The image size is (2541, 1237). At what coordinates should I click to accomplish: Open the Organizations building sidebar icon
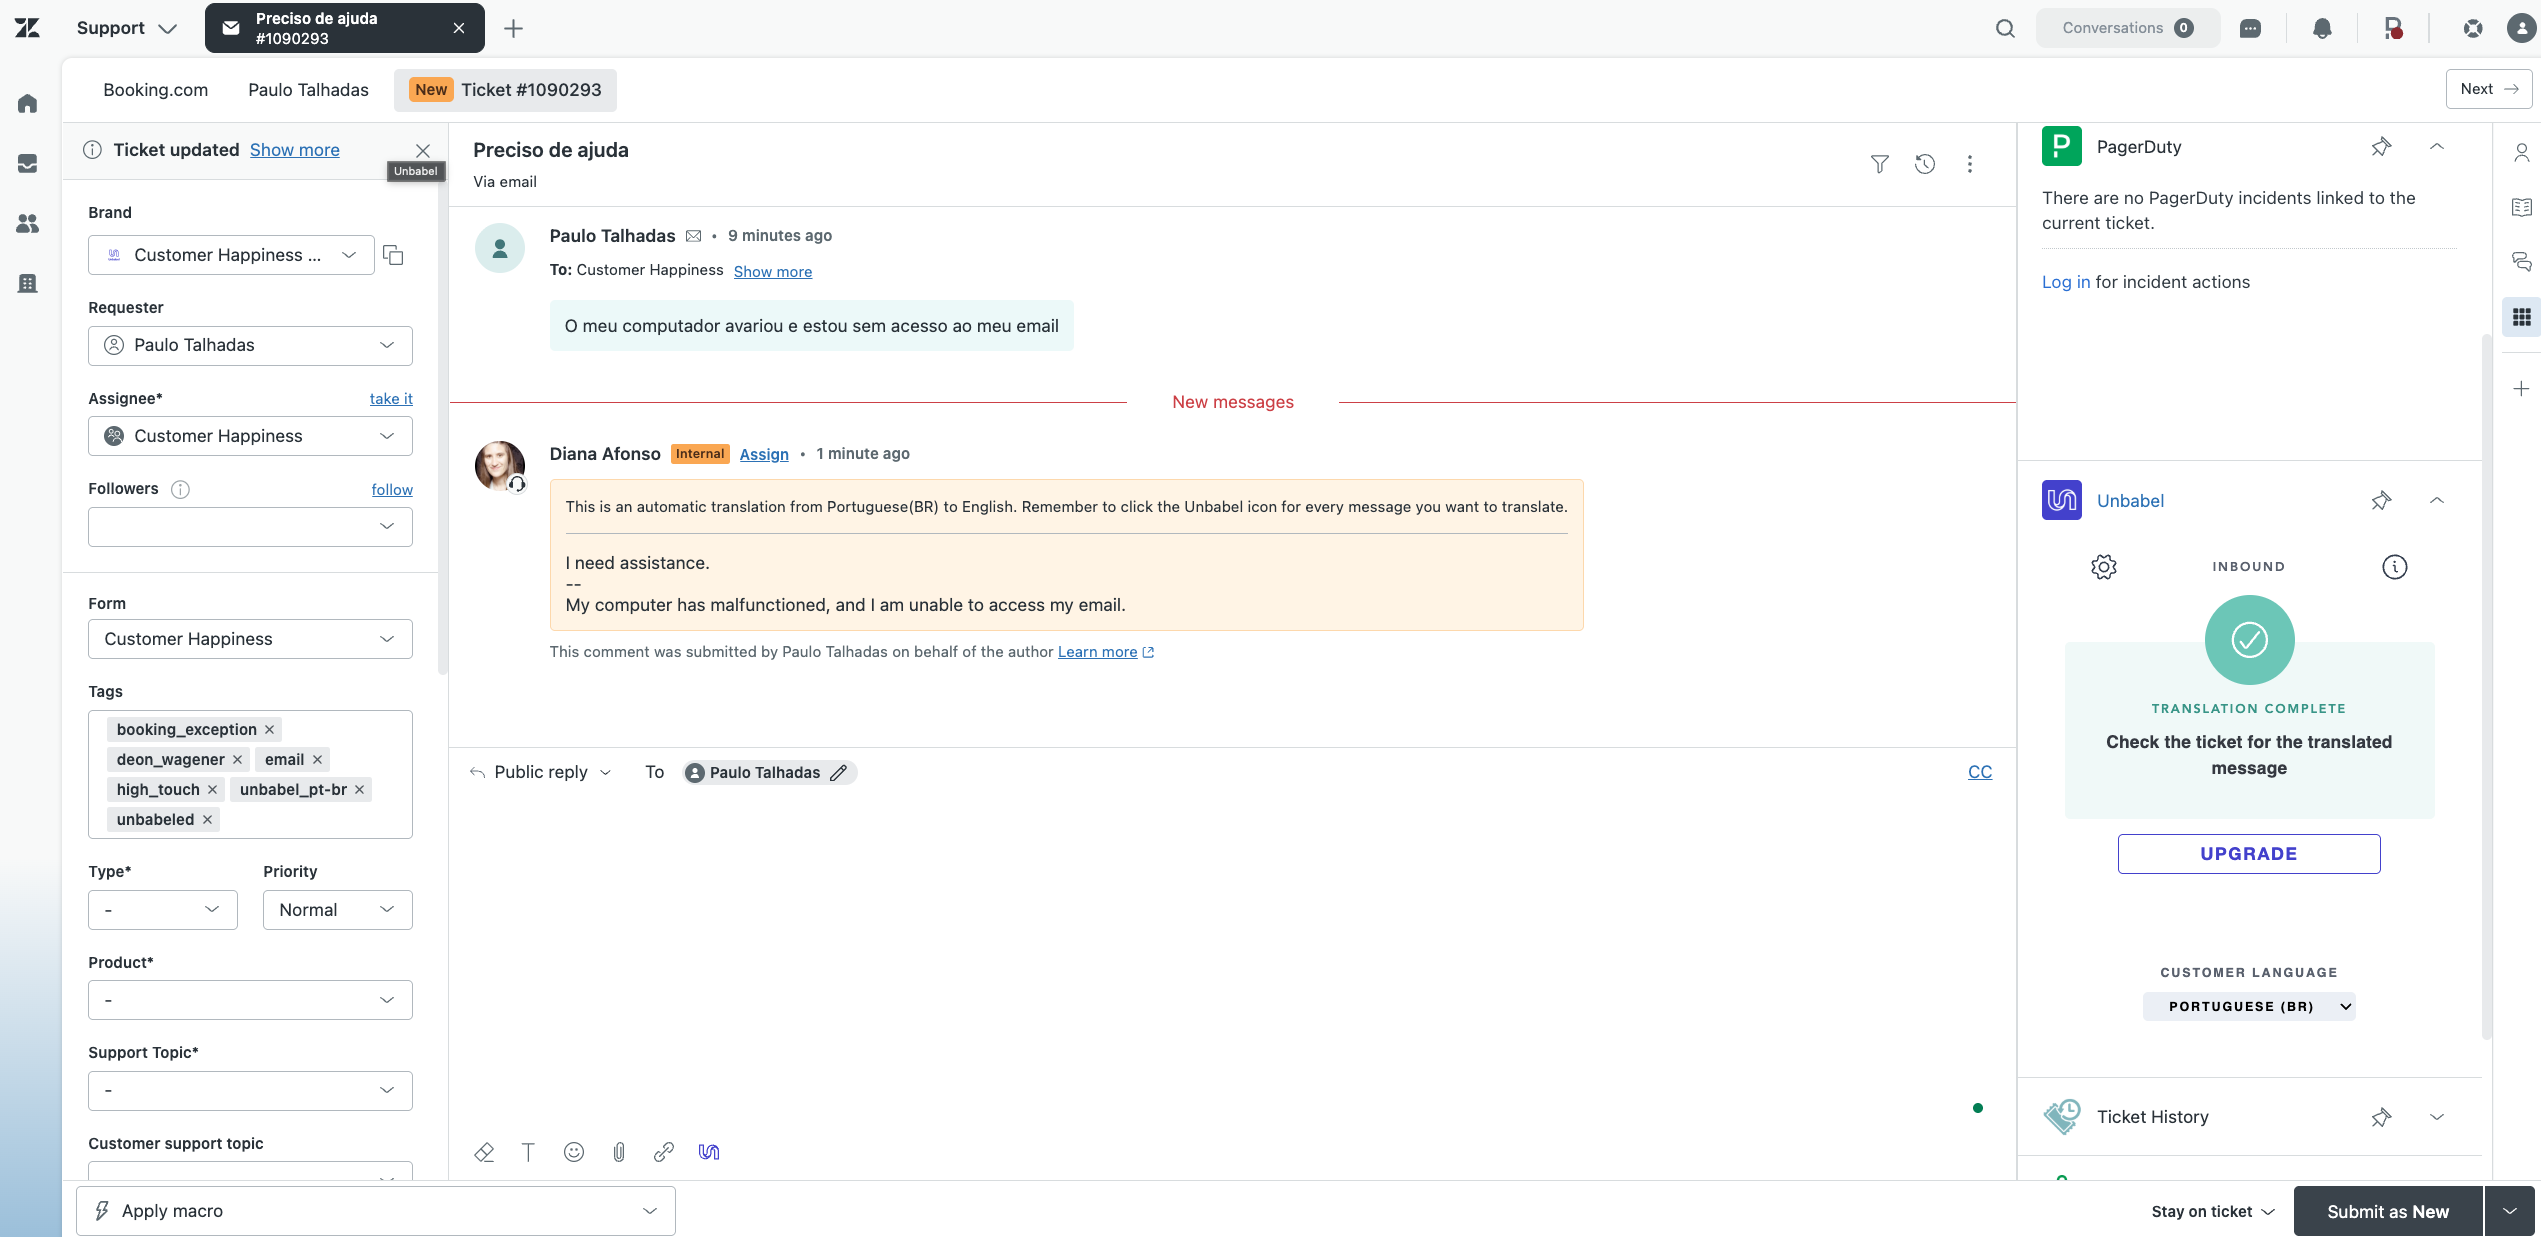[x=28, y=283]
